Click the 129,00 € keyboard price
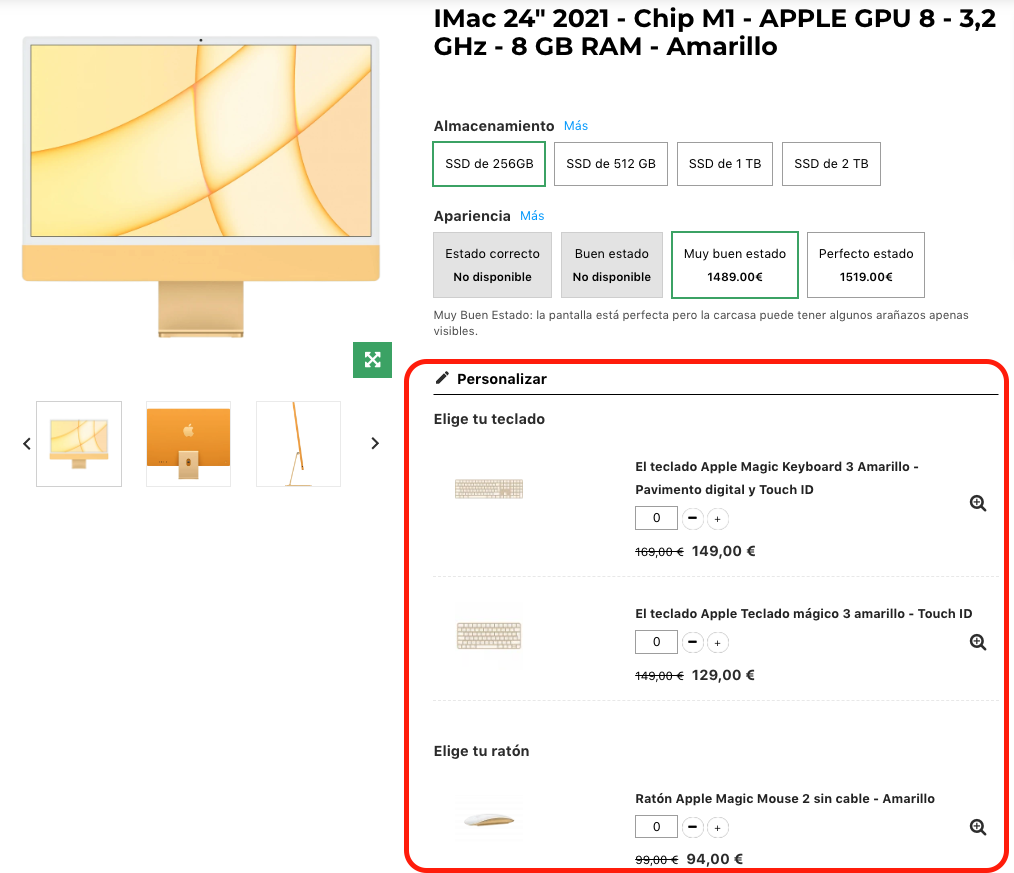This screenshot has width=1014, height=873. click(x=724, y=675)
